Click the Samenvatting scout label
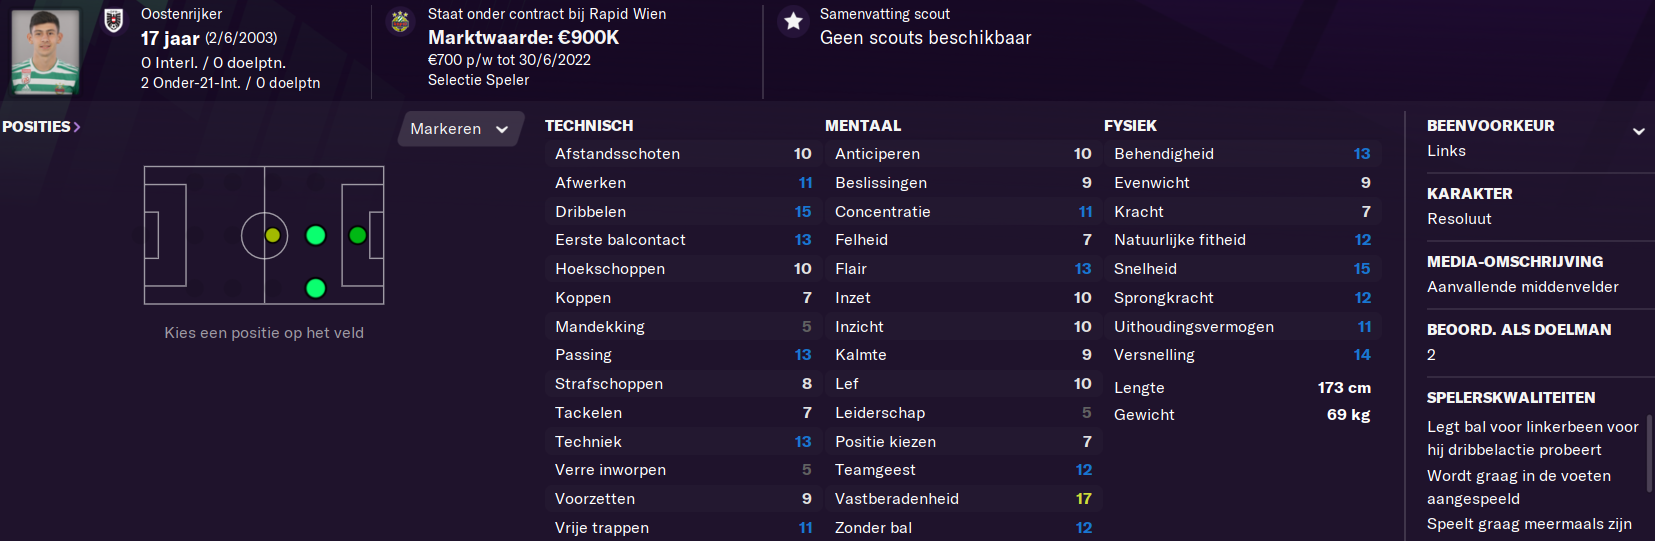 (884, 14)
